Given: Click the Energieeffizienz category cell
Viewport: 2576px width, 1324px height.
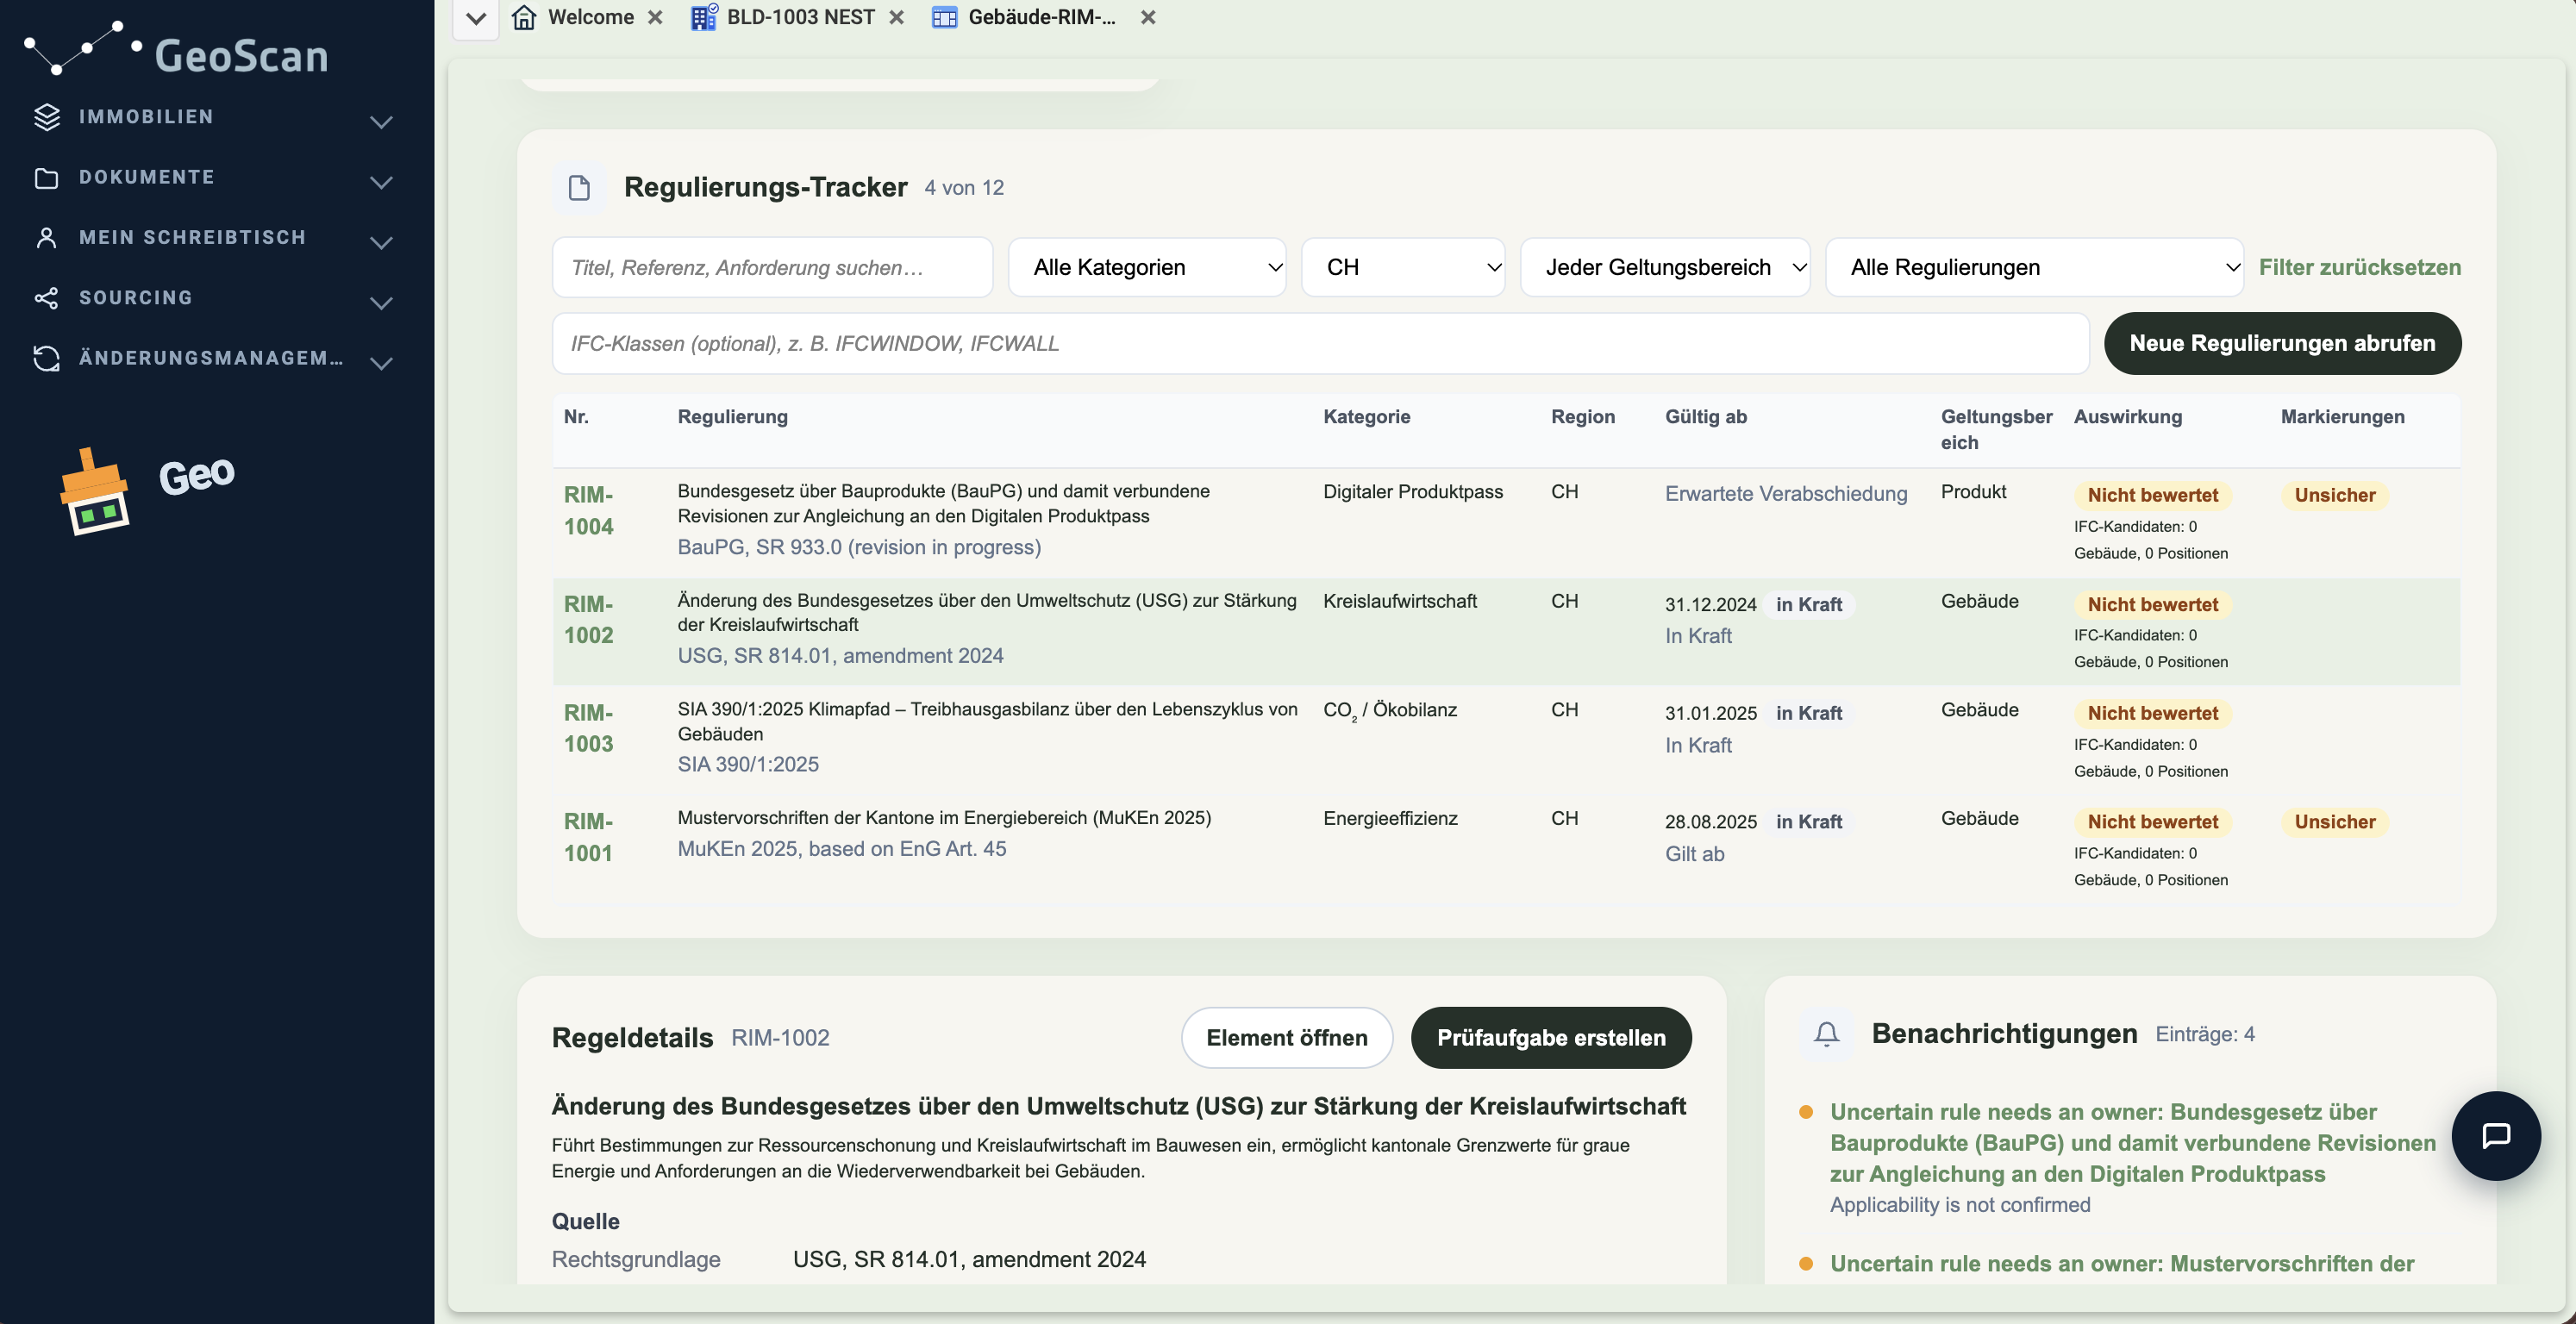Looking at the screenshot, I should pyautogui.click(x=1390, y=819).
